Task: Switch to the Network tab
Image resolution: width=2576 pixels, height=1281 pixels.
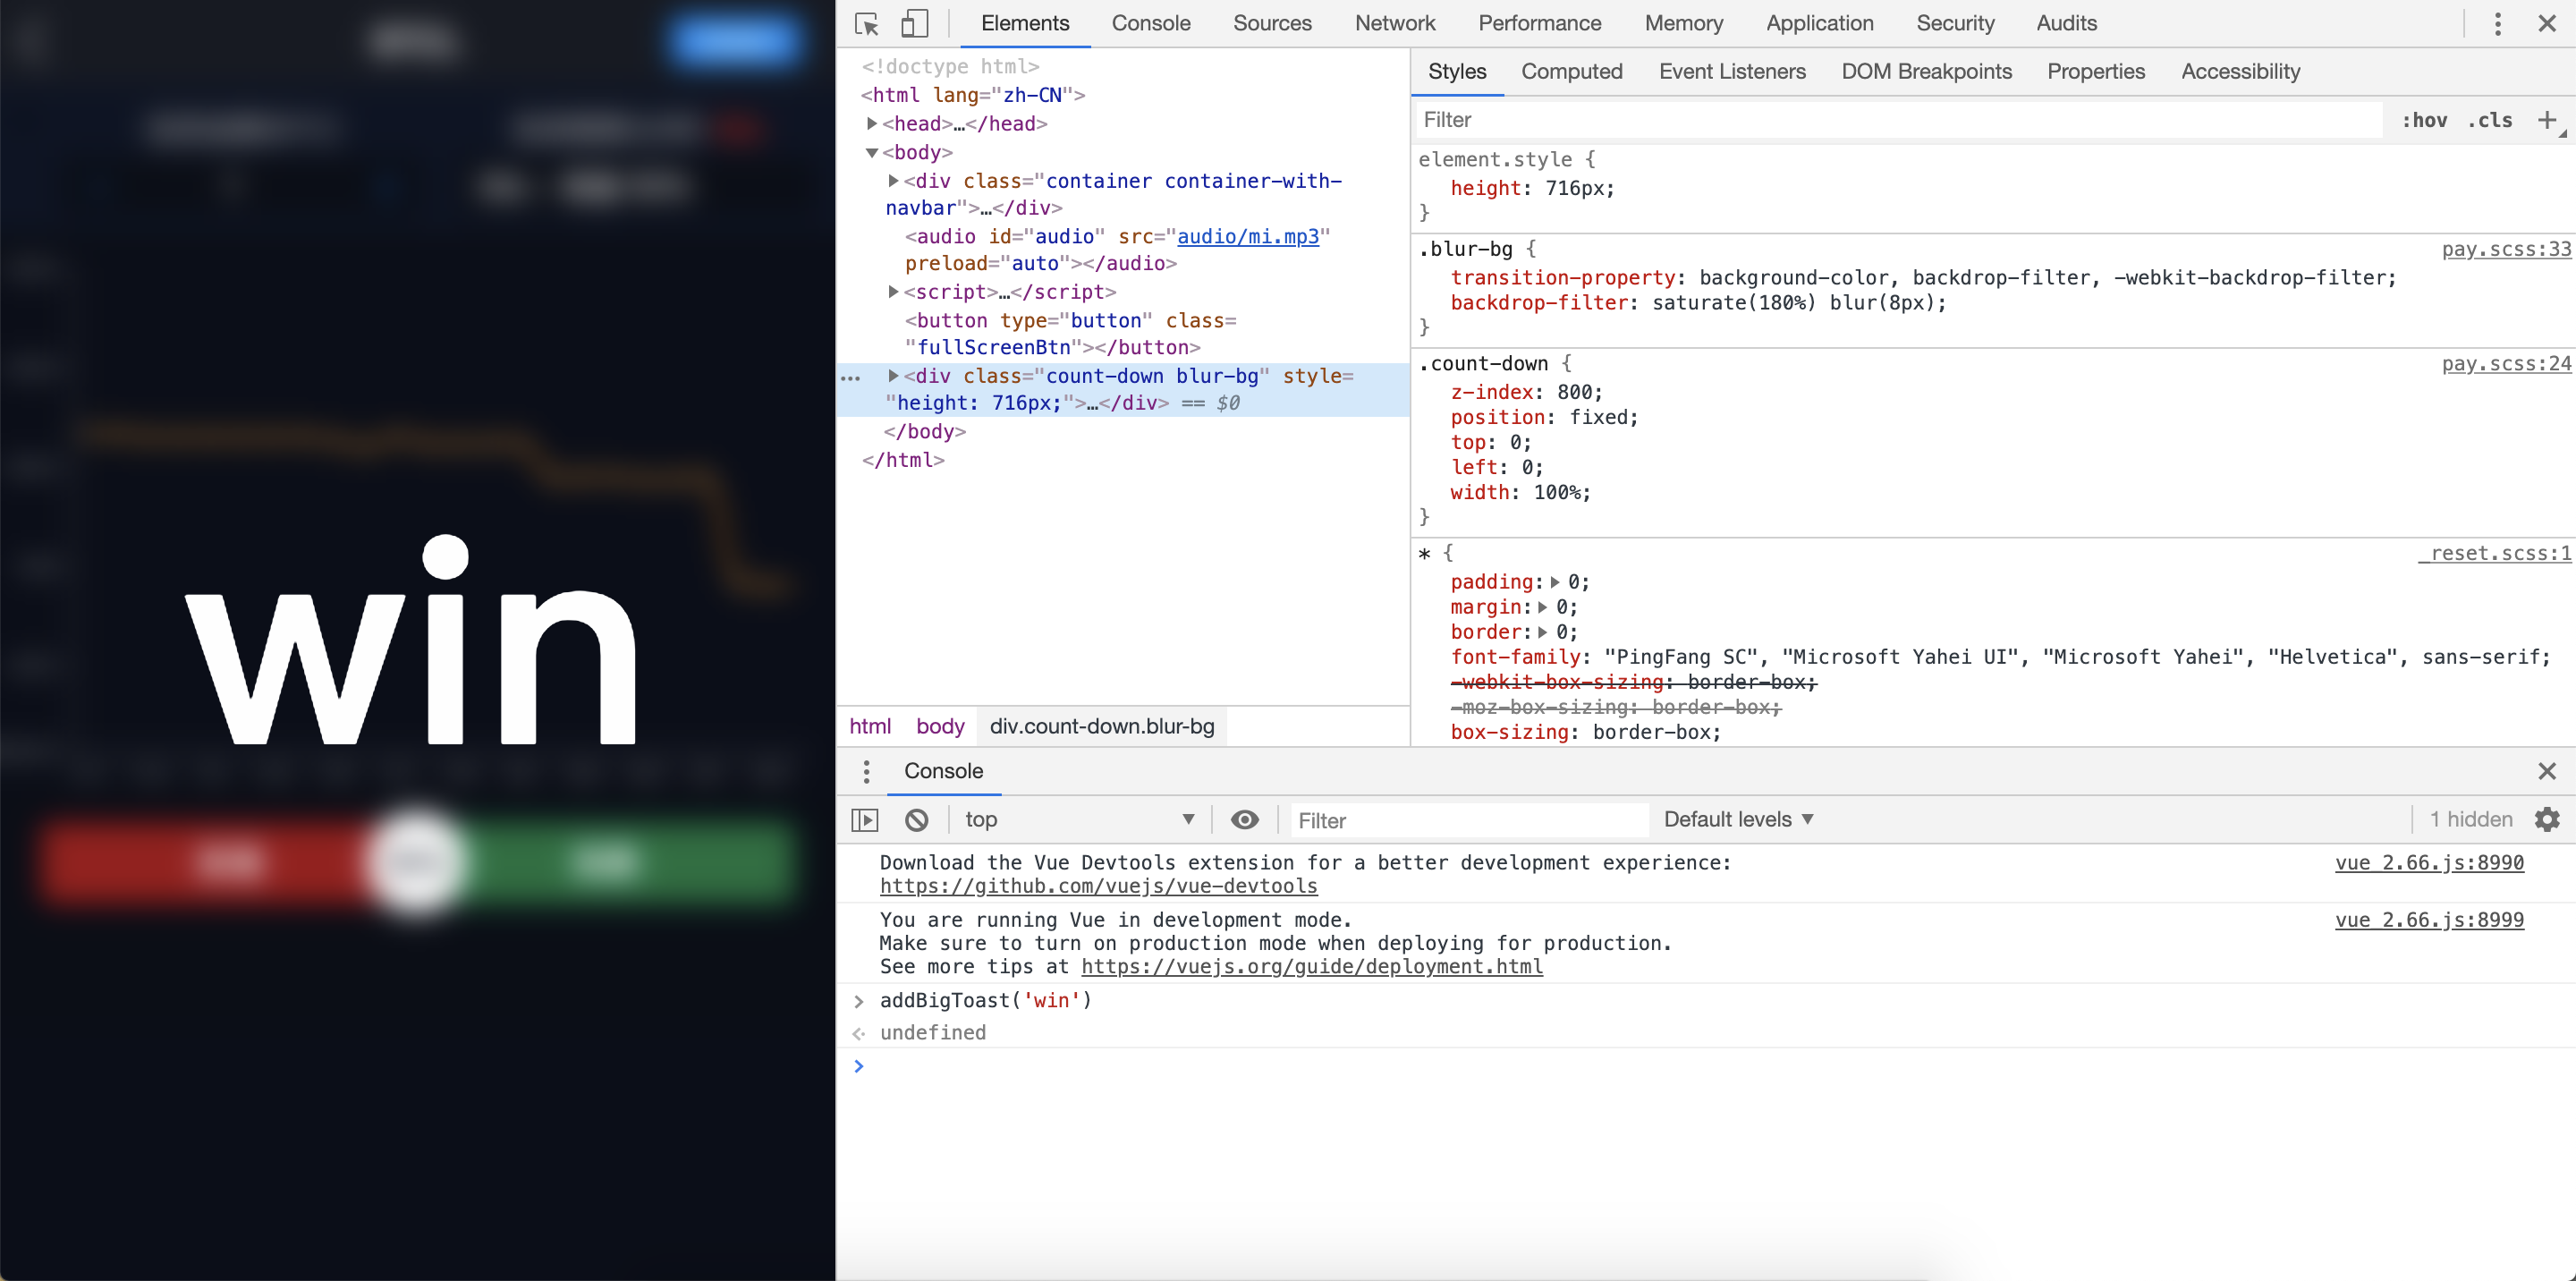Action: (x=1394, y=23)
